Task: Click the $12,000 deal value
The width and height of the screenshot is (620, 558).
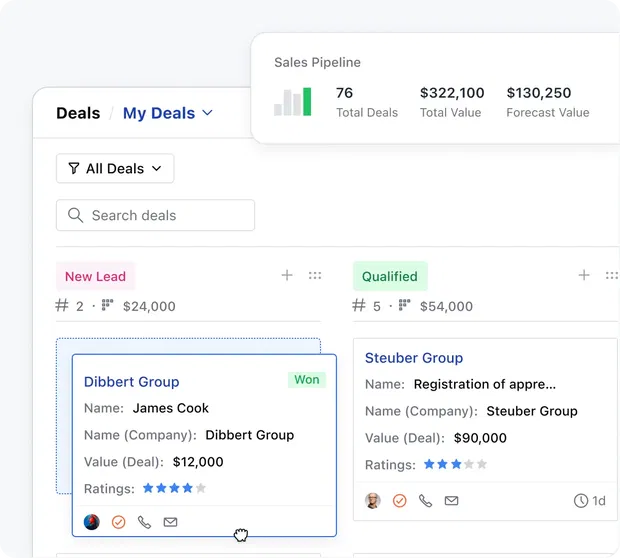Action: pos(198,462)
